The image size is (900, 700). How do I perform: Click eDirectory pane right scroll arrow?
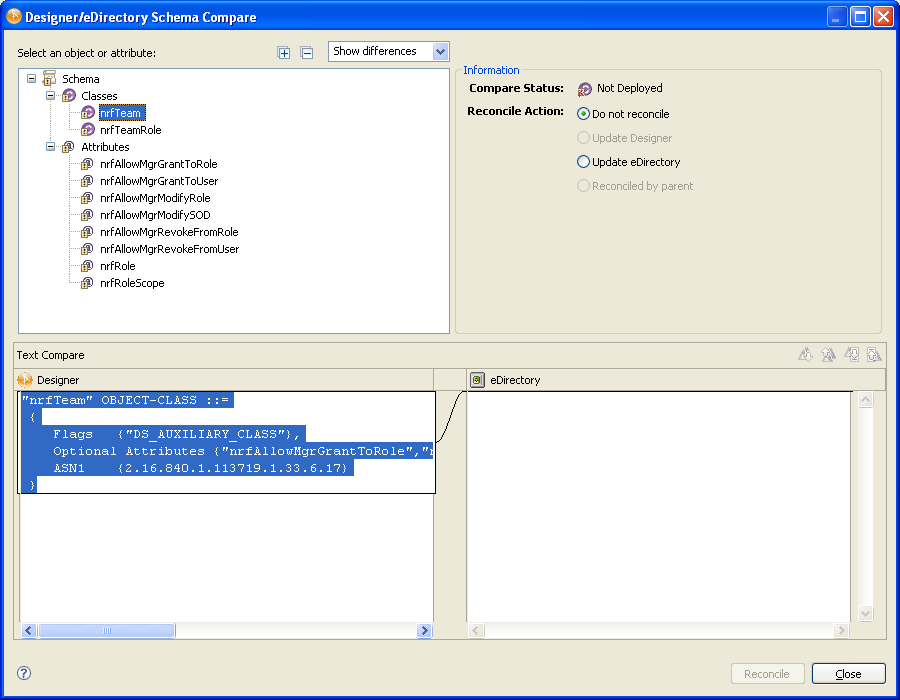pos(841,631)
